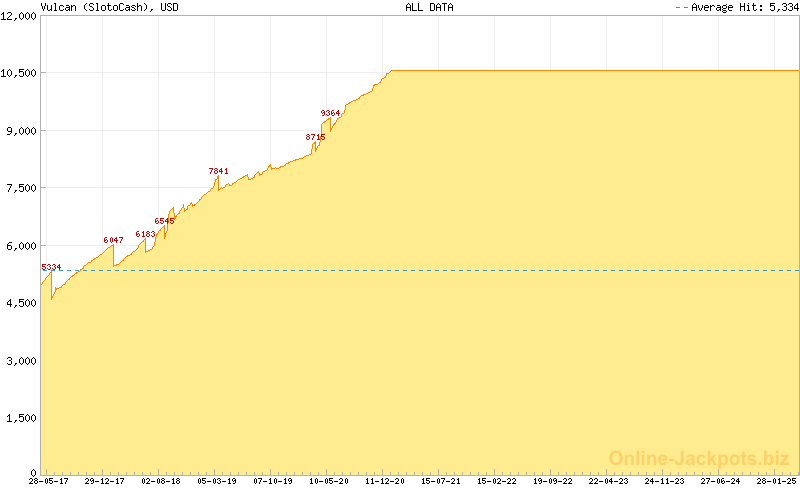Select the 11-12-20 x-axis date
Image resolution: width=800 pixels, height=490 pixels.
[385, 481]
